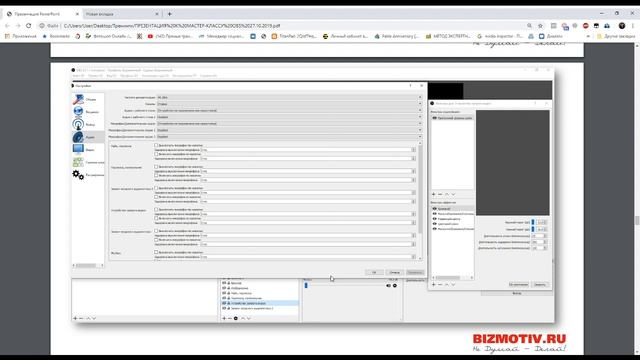Adjust the blue mixer volume slider
The width and height of the screenshot is (640, 360).
point(306,286)
